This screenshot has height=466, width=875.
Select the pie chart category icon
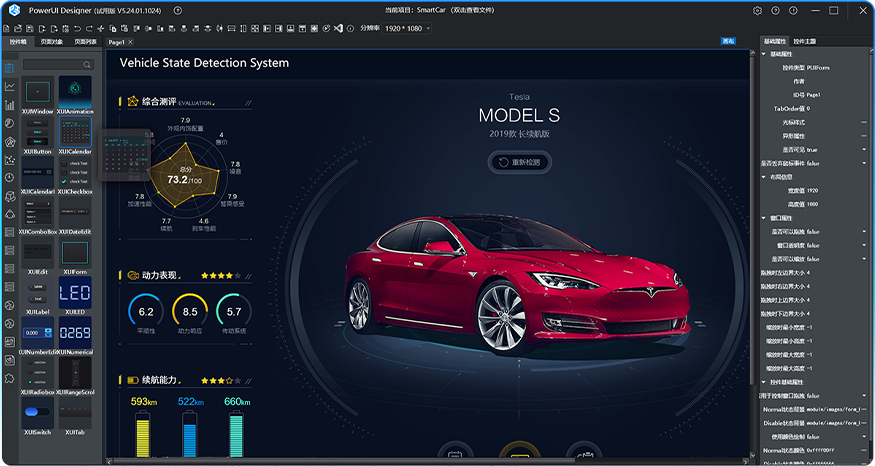(x=9, y=123)
